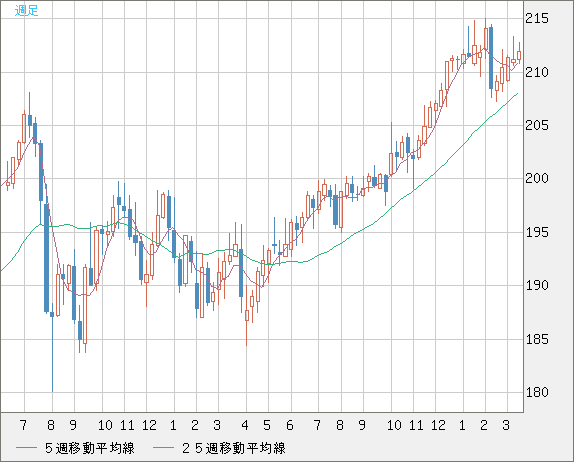Click the 215 price axis label
This screenshot has width=574, height=462.
(x=537, y=18)
